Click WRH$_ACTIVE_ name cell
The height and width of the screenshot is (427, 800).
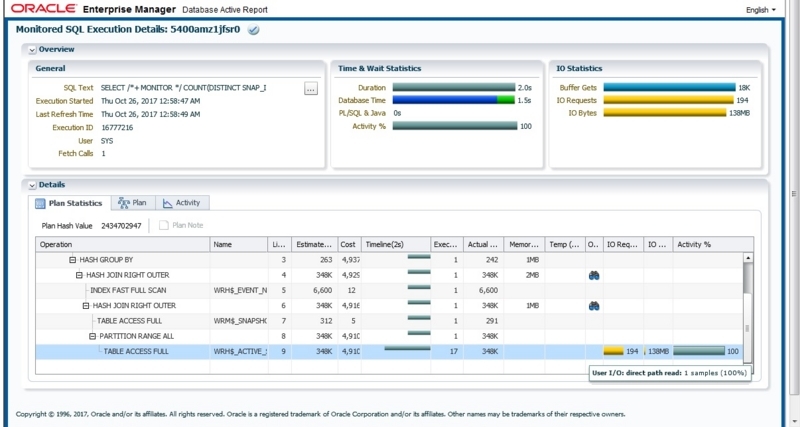[x=240, y=351]
